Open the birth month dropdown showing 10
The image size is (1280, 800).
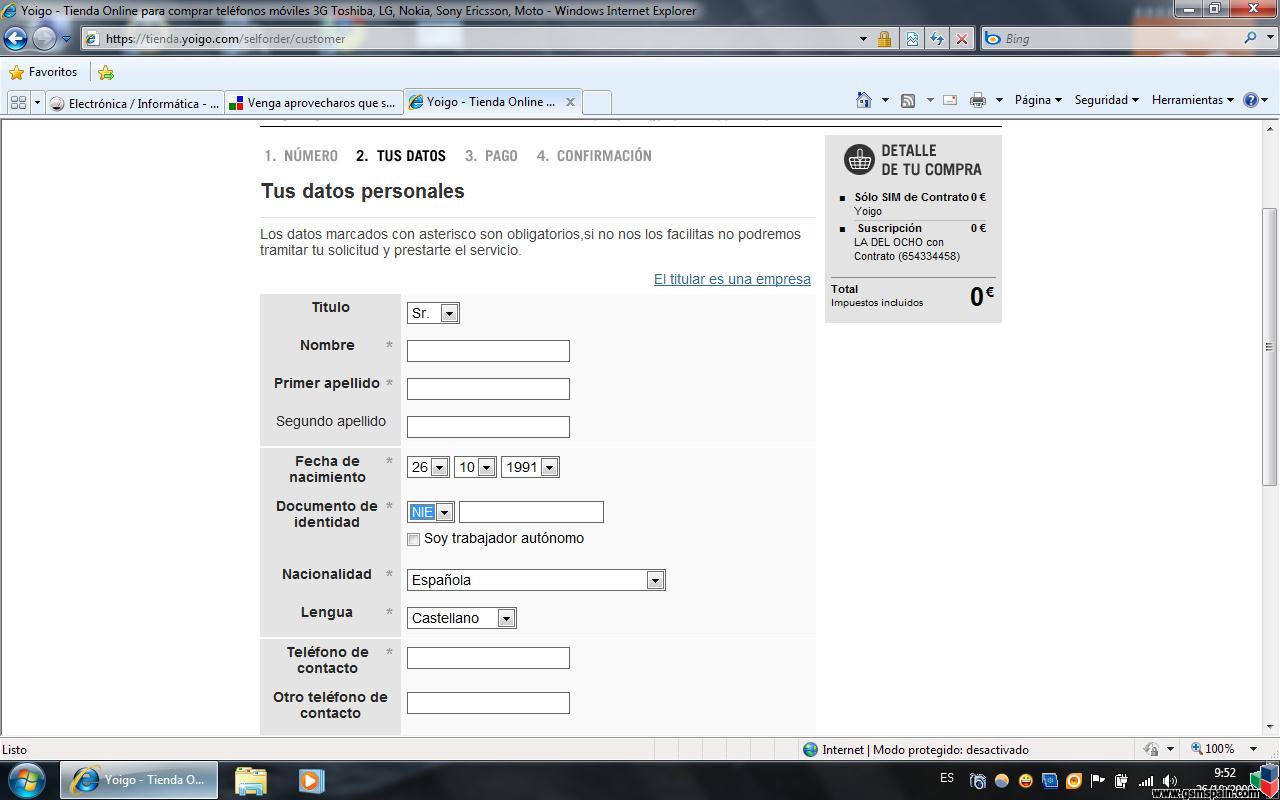475,467
